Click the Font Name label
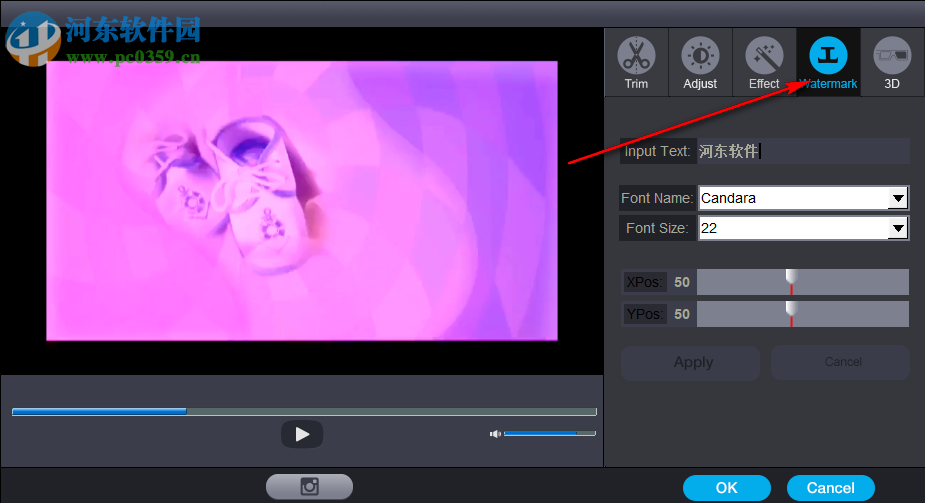 [657, 198]
